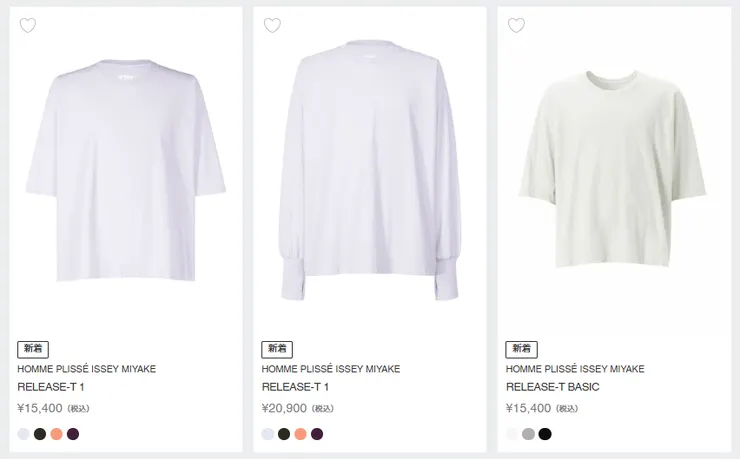Select light lavender swatch on ¥15,400 RELEASE-T 1
Viewport: 740px width, 459px height.
click(24, 434)
